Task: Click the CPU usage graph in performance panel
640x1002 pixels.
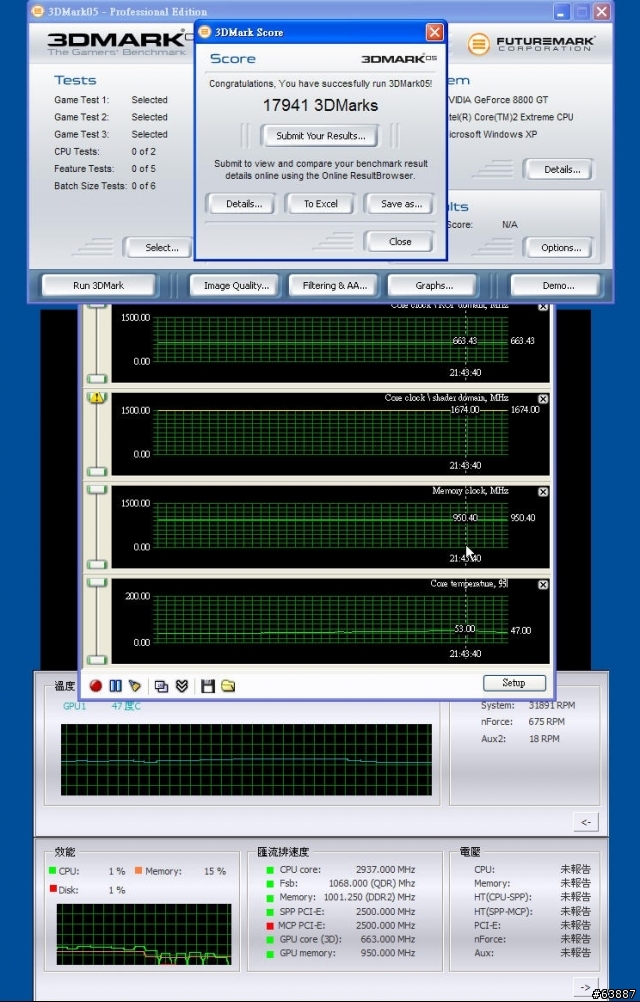Action: (144, 934)
